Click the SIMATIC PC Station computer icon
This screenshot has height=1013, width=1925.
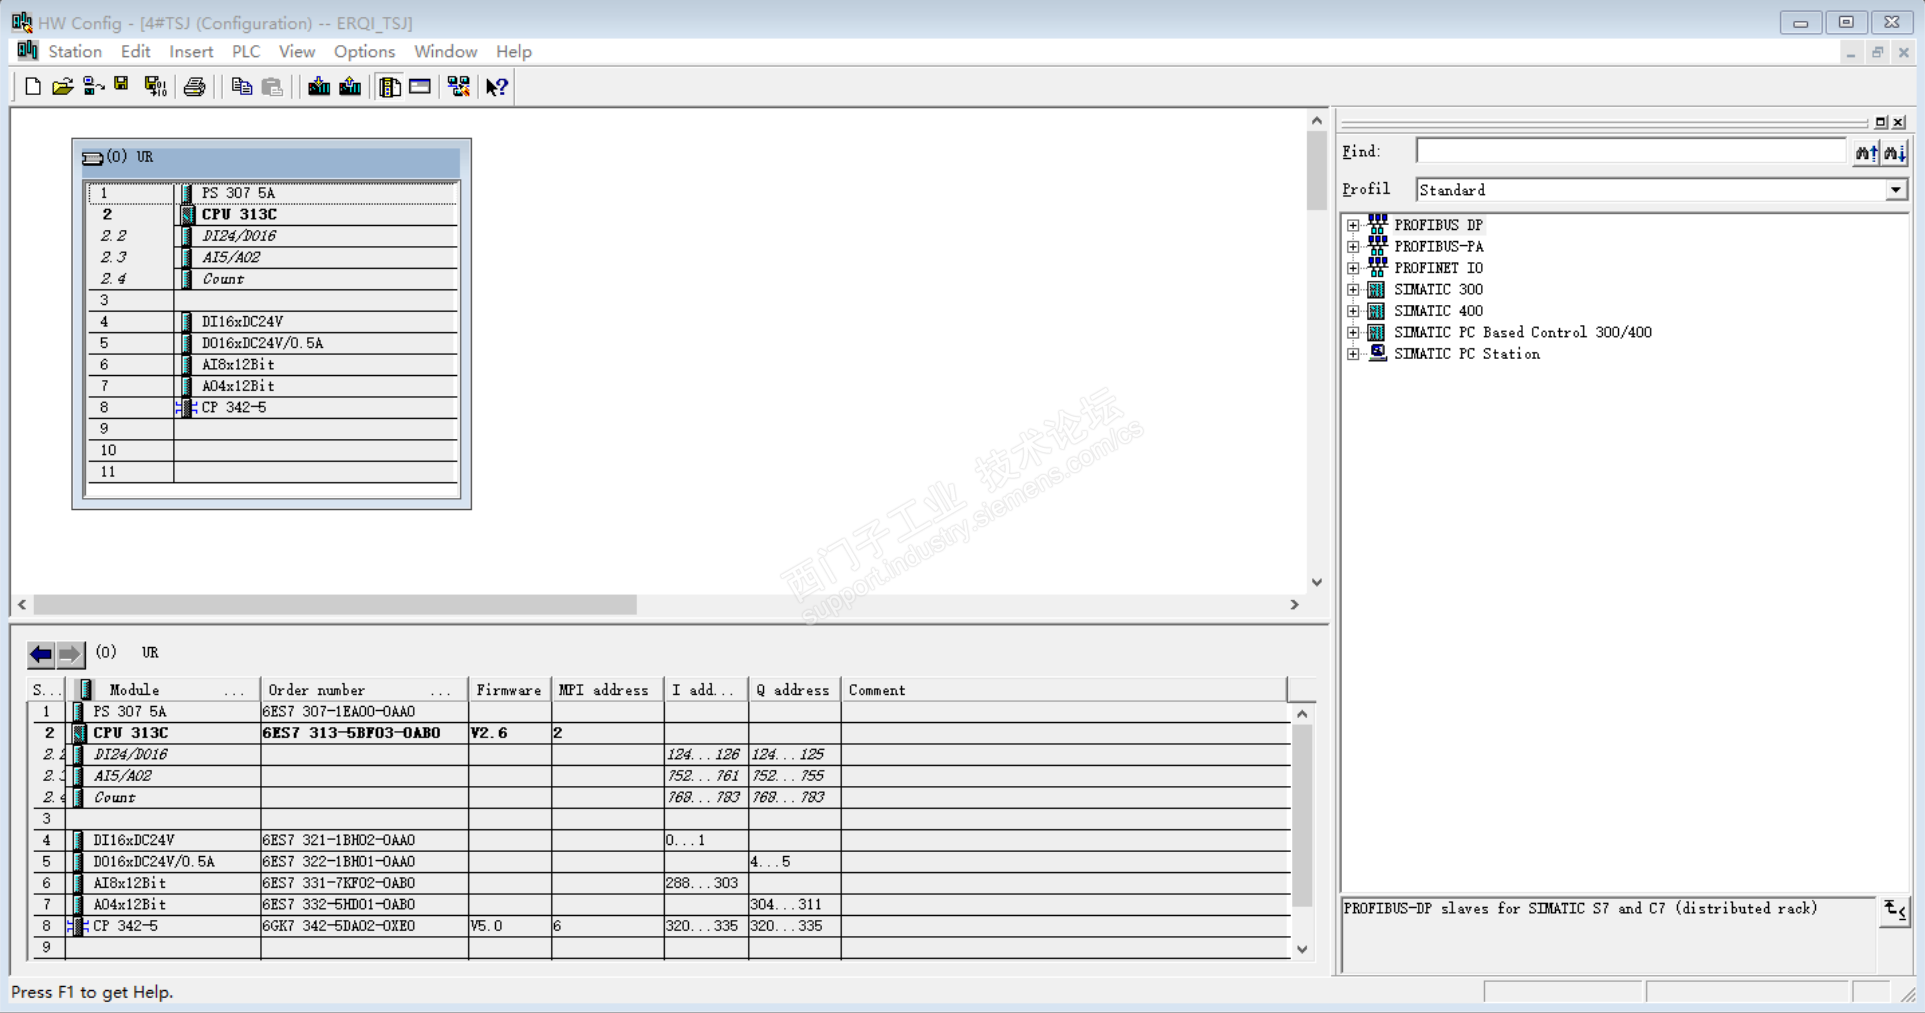click(x=1378, y=353)
